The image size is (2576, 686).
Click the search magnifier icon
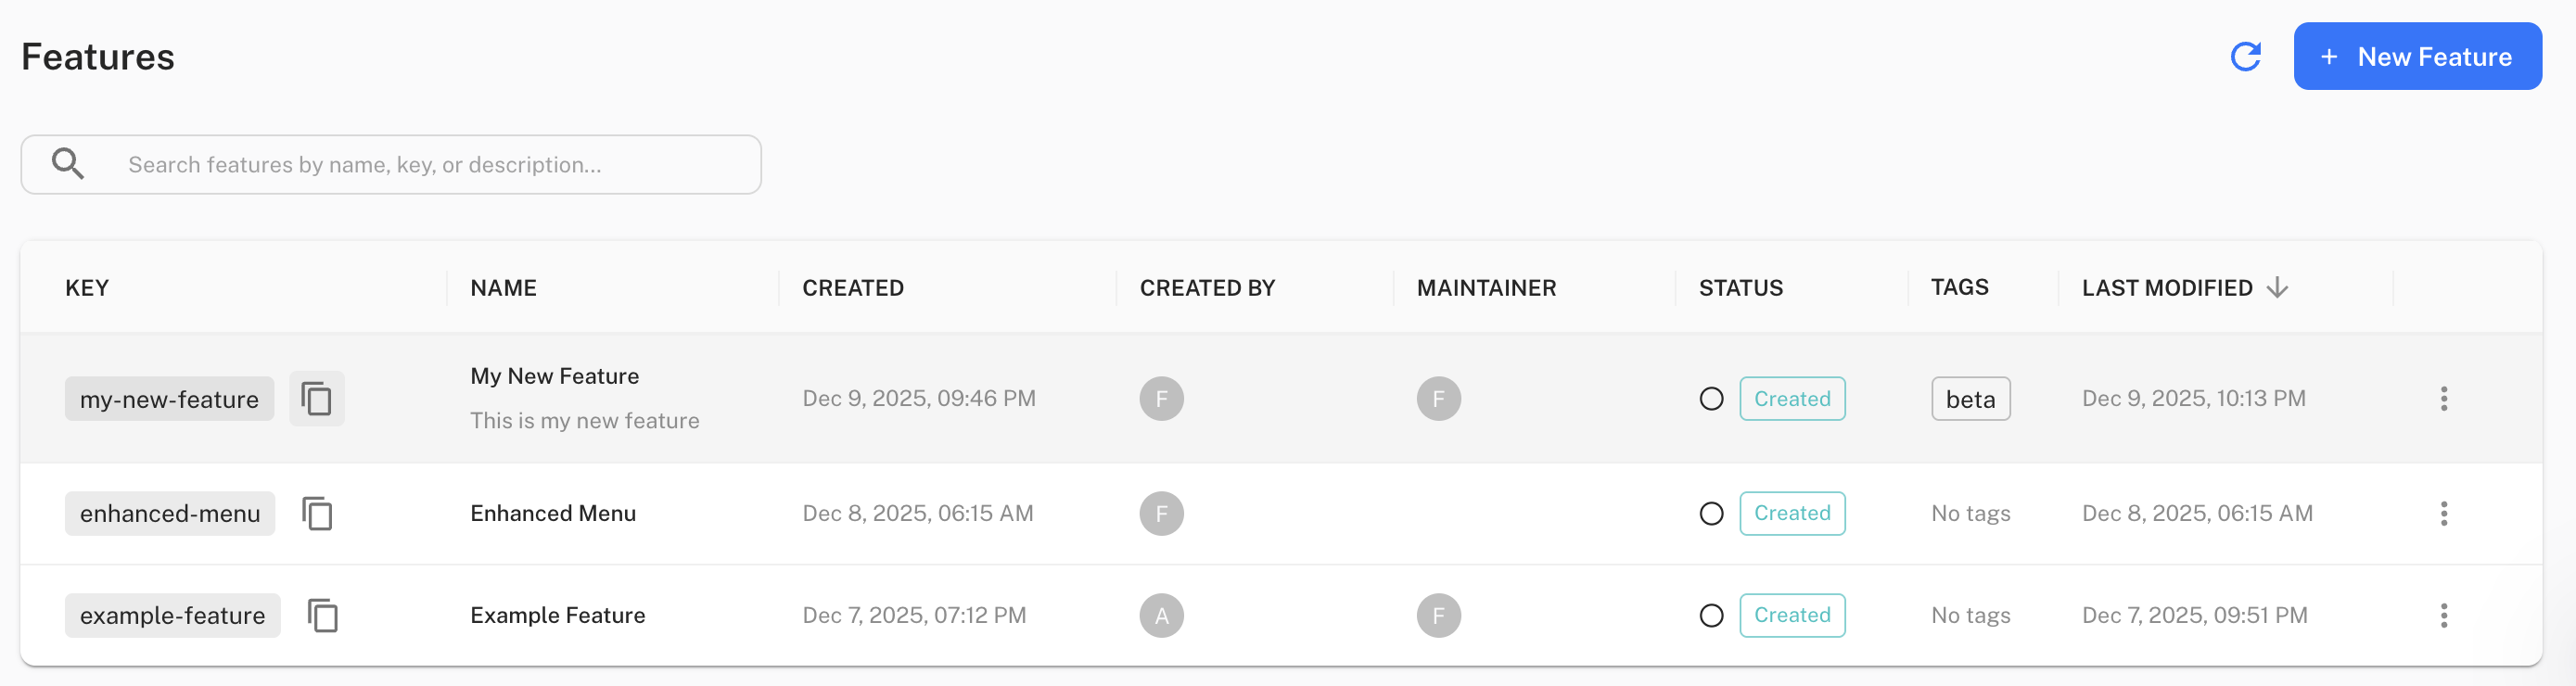tap(67, 162)
